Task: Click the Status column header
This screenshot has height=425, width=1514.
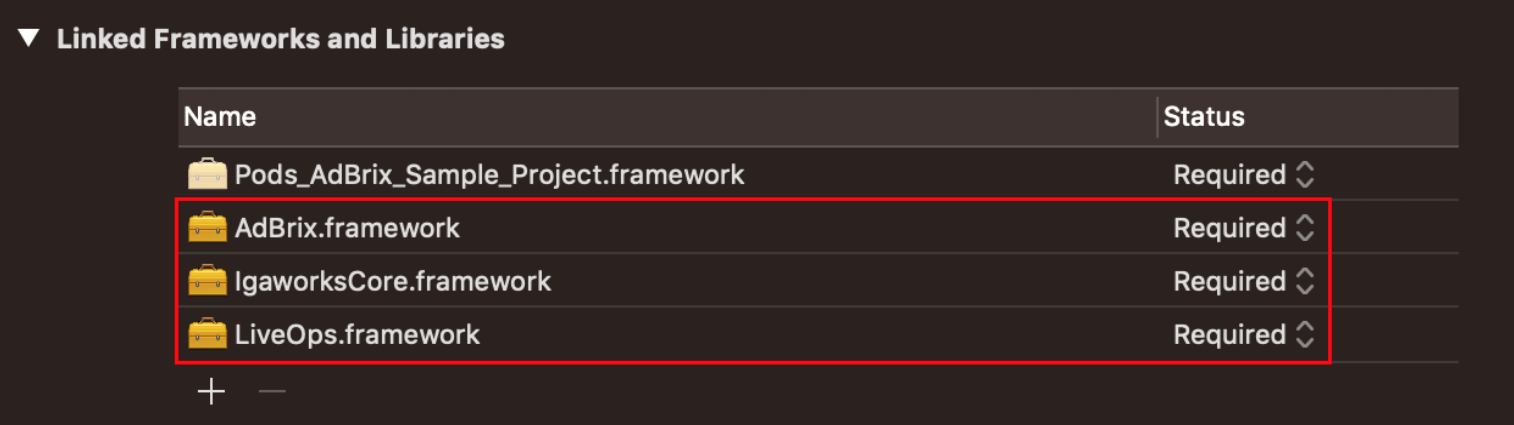Action: (1308, 117)
